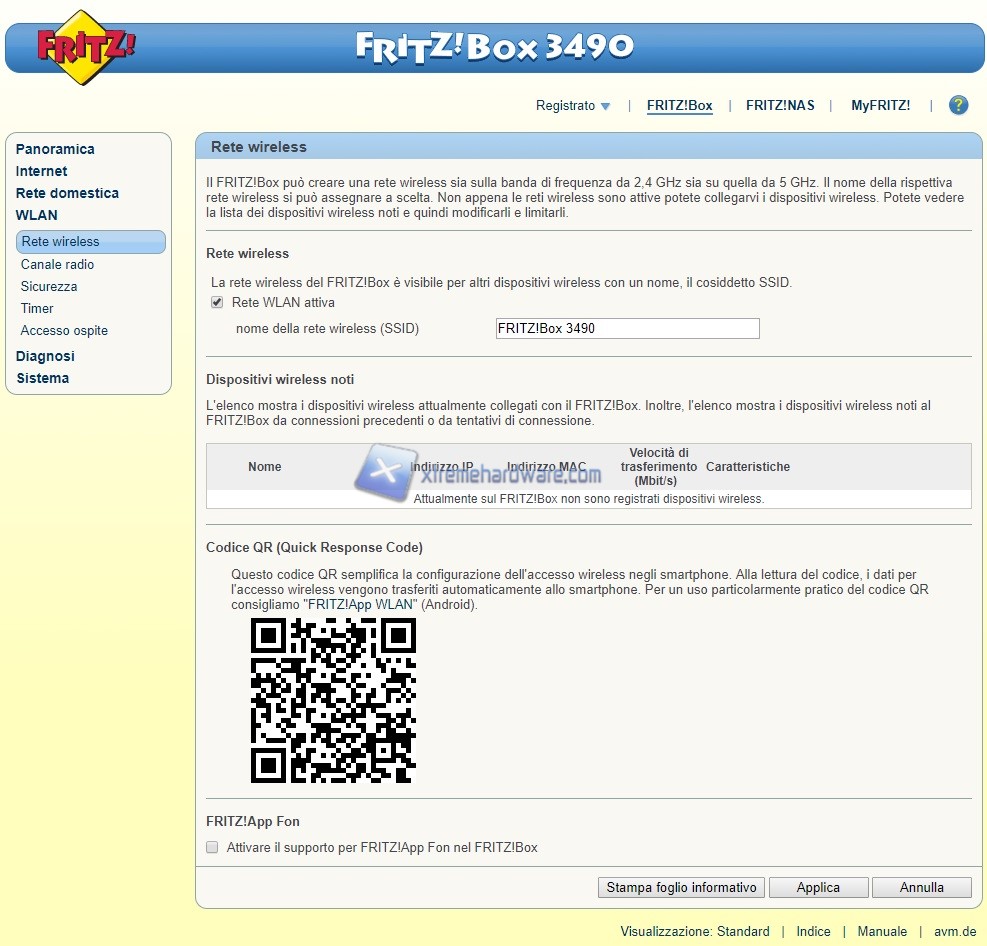This screenshot has width=987, height=946.
Task: Expand the Rete domestica section
Action: [67, 193]
